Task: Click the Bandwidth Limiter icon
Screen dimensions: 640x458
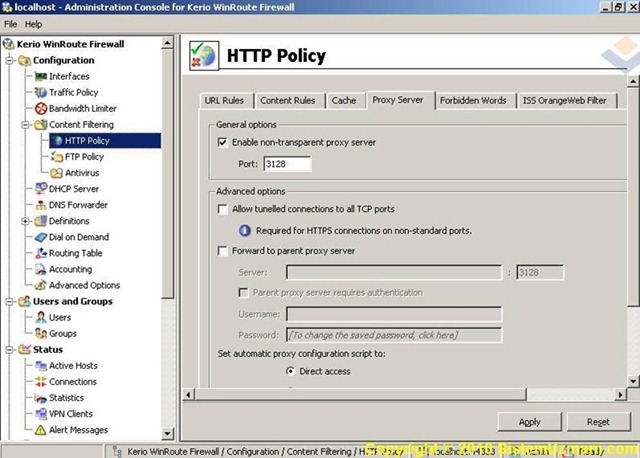Action: click(40, 109)
